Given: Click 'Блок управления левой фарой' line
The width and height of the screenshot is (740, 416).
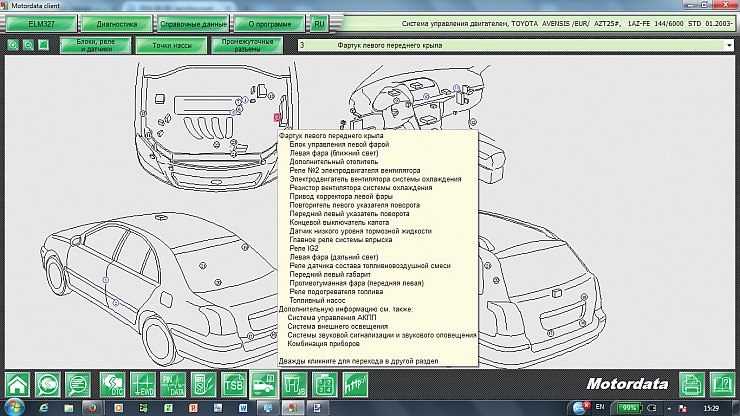Looking at the screenshot, I should click(339, 144).
